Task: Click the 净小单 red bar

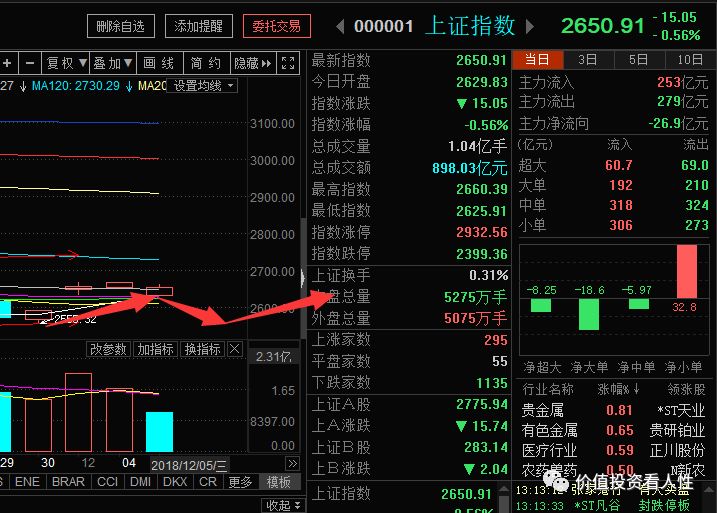Action: (687, 272)
